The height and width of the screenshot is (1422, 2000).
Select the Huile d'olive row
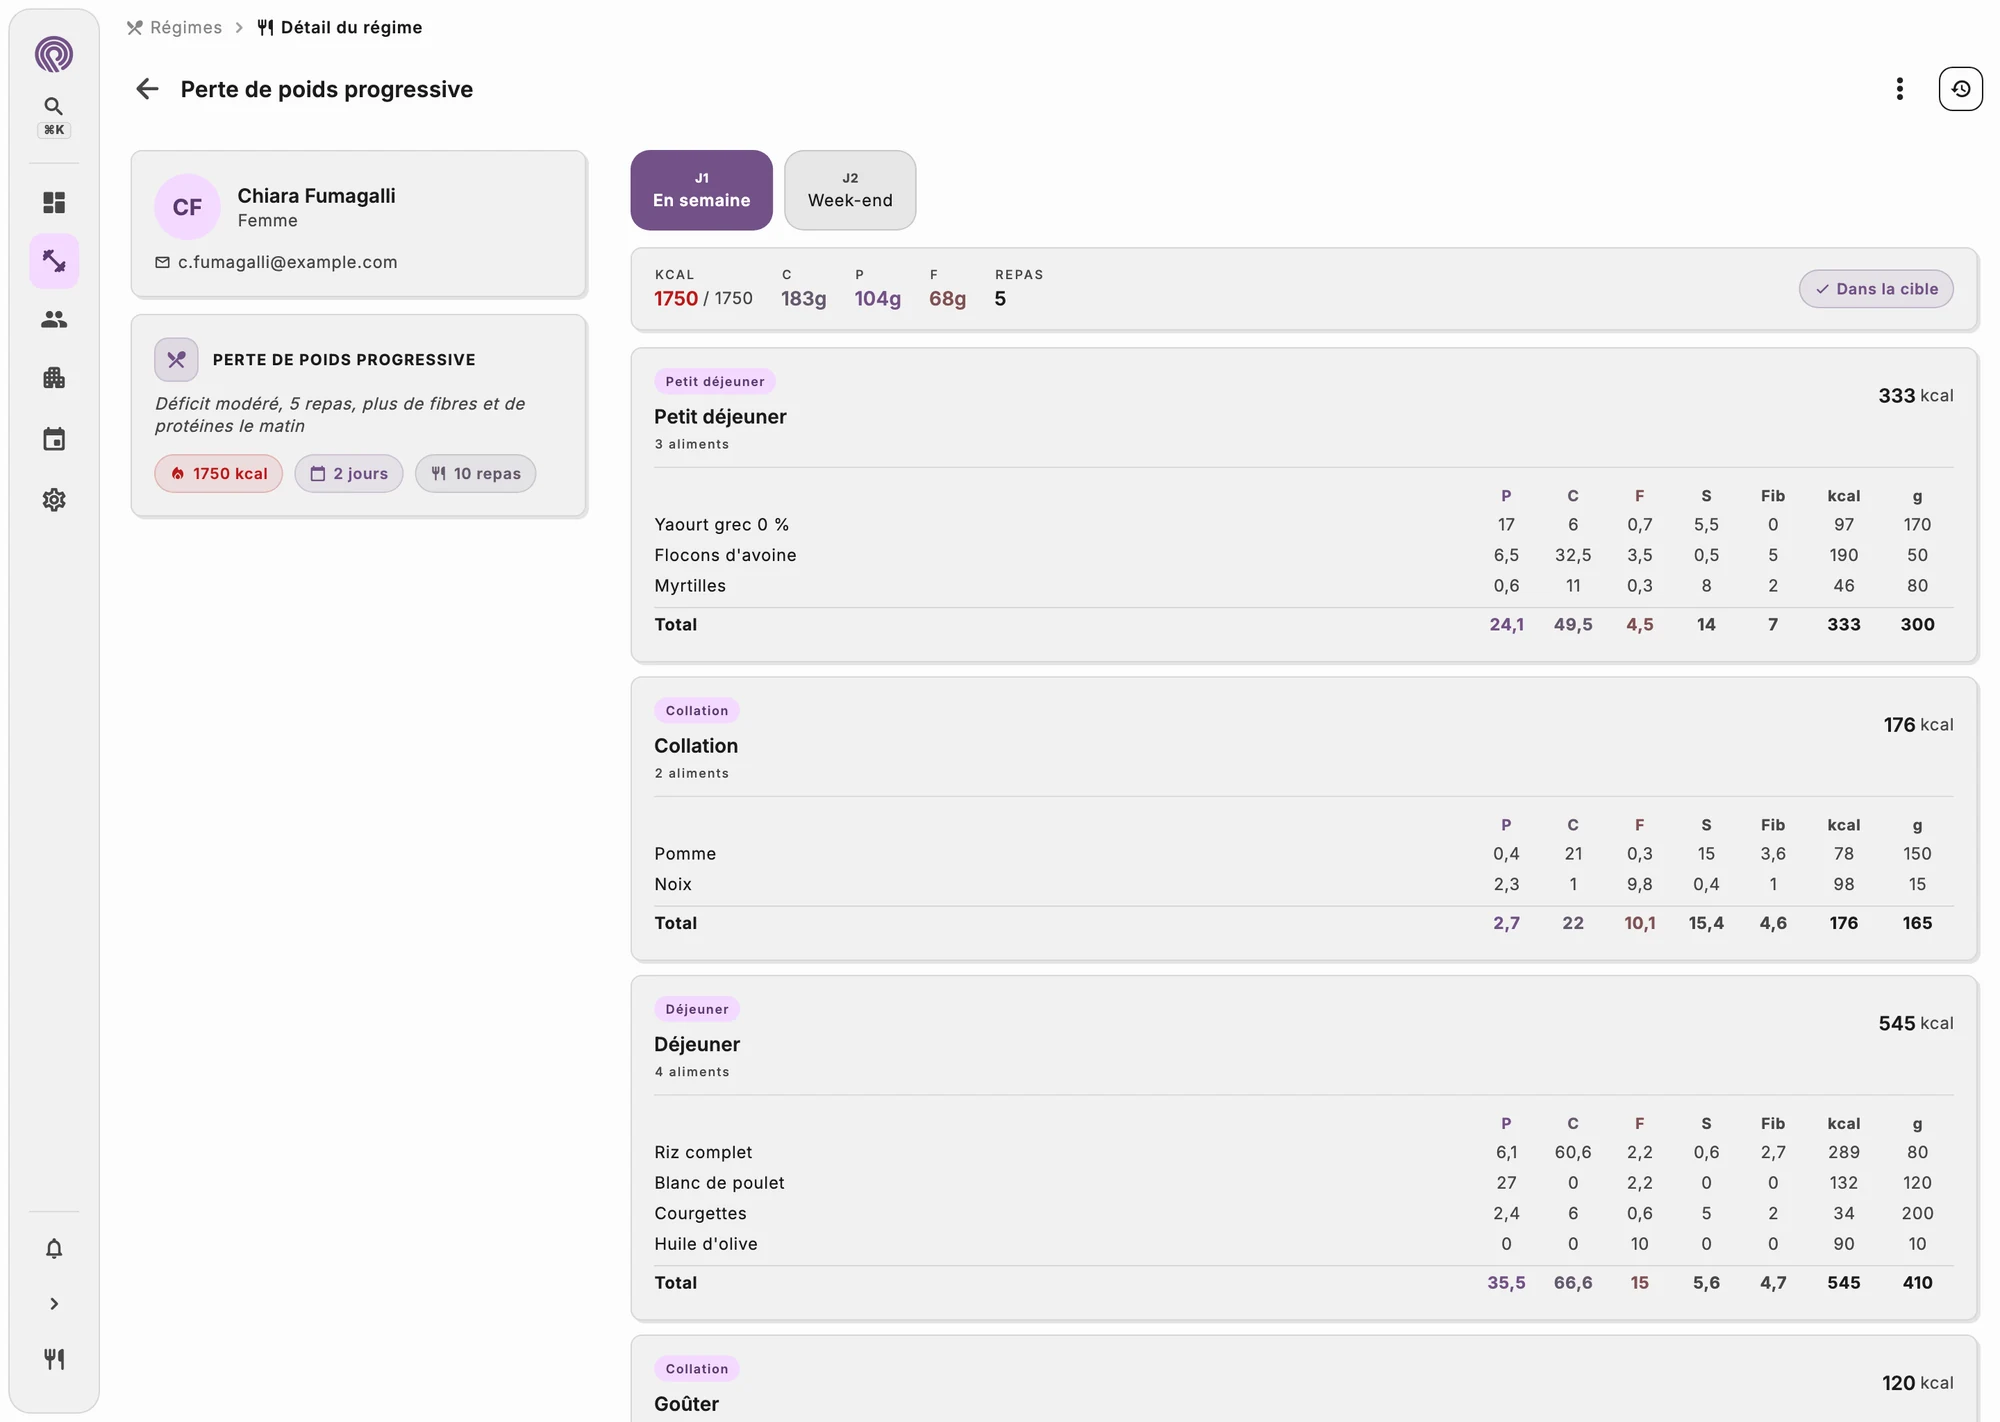click(x=1304, y=1244)
